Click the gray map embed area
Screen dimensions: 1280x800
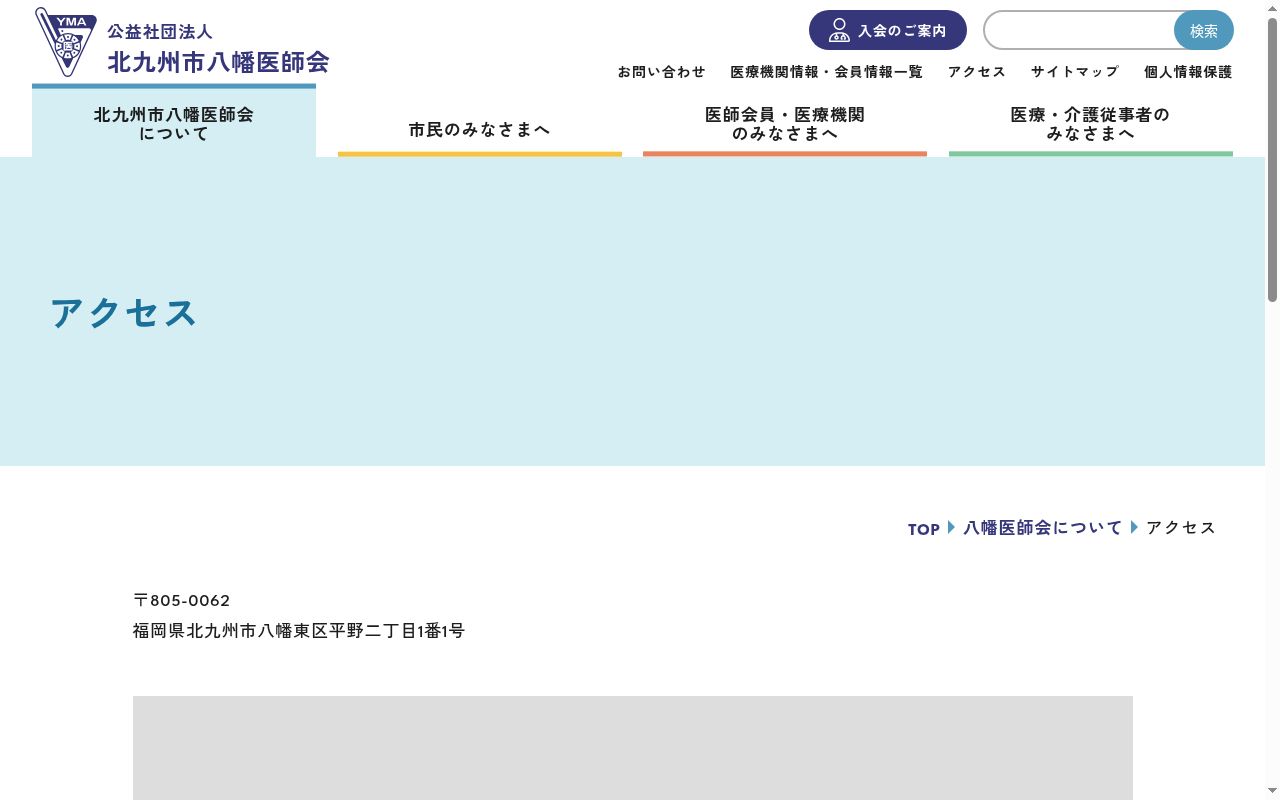tap(633, 748)
